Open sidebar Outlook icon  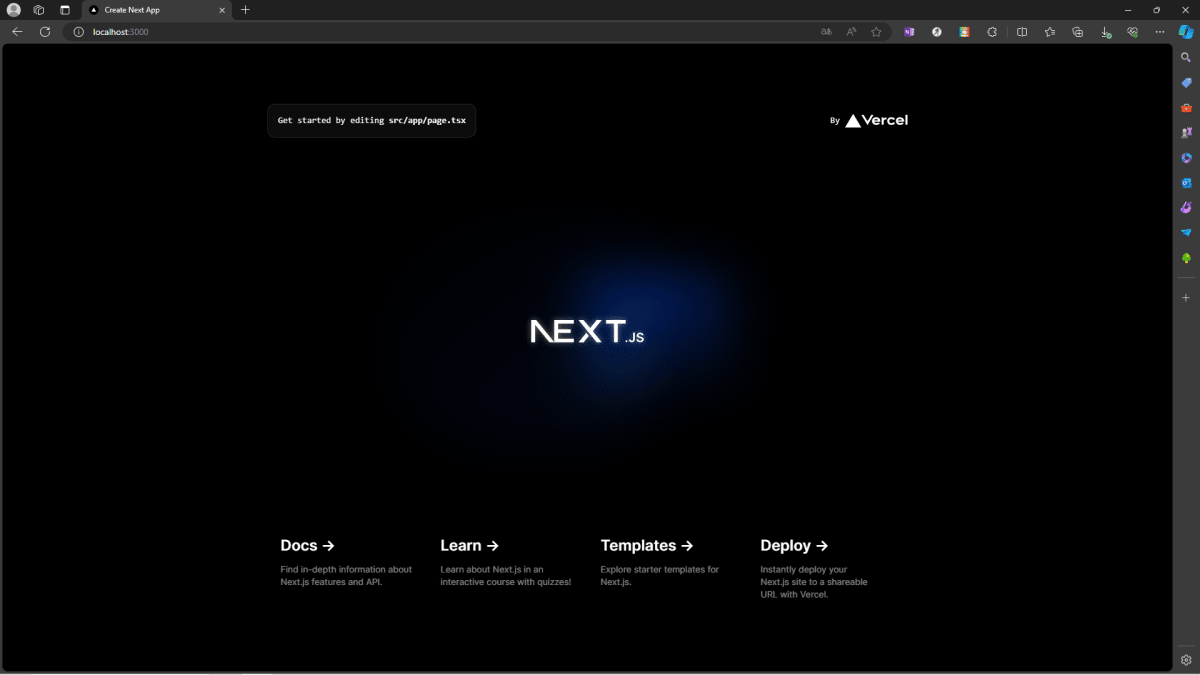[1186, 183]
